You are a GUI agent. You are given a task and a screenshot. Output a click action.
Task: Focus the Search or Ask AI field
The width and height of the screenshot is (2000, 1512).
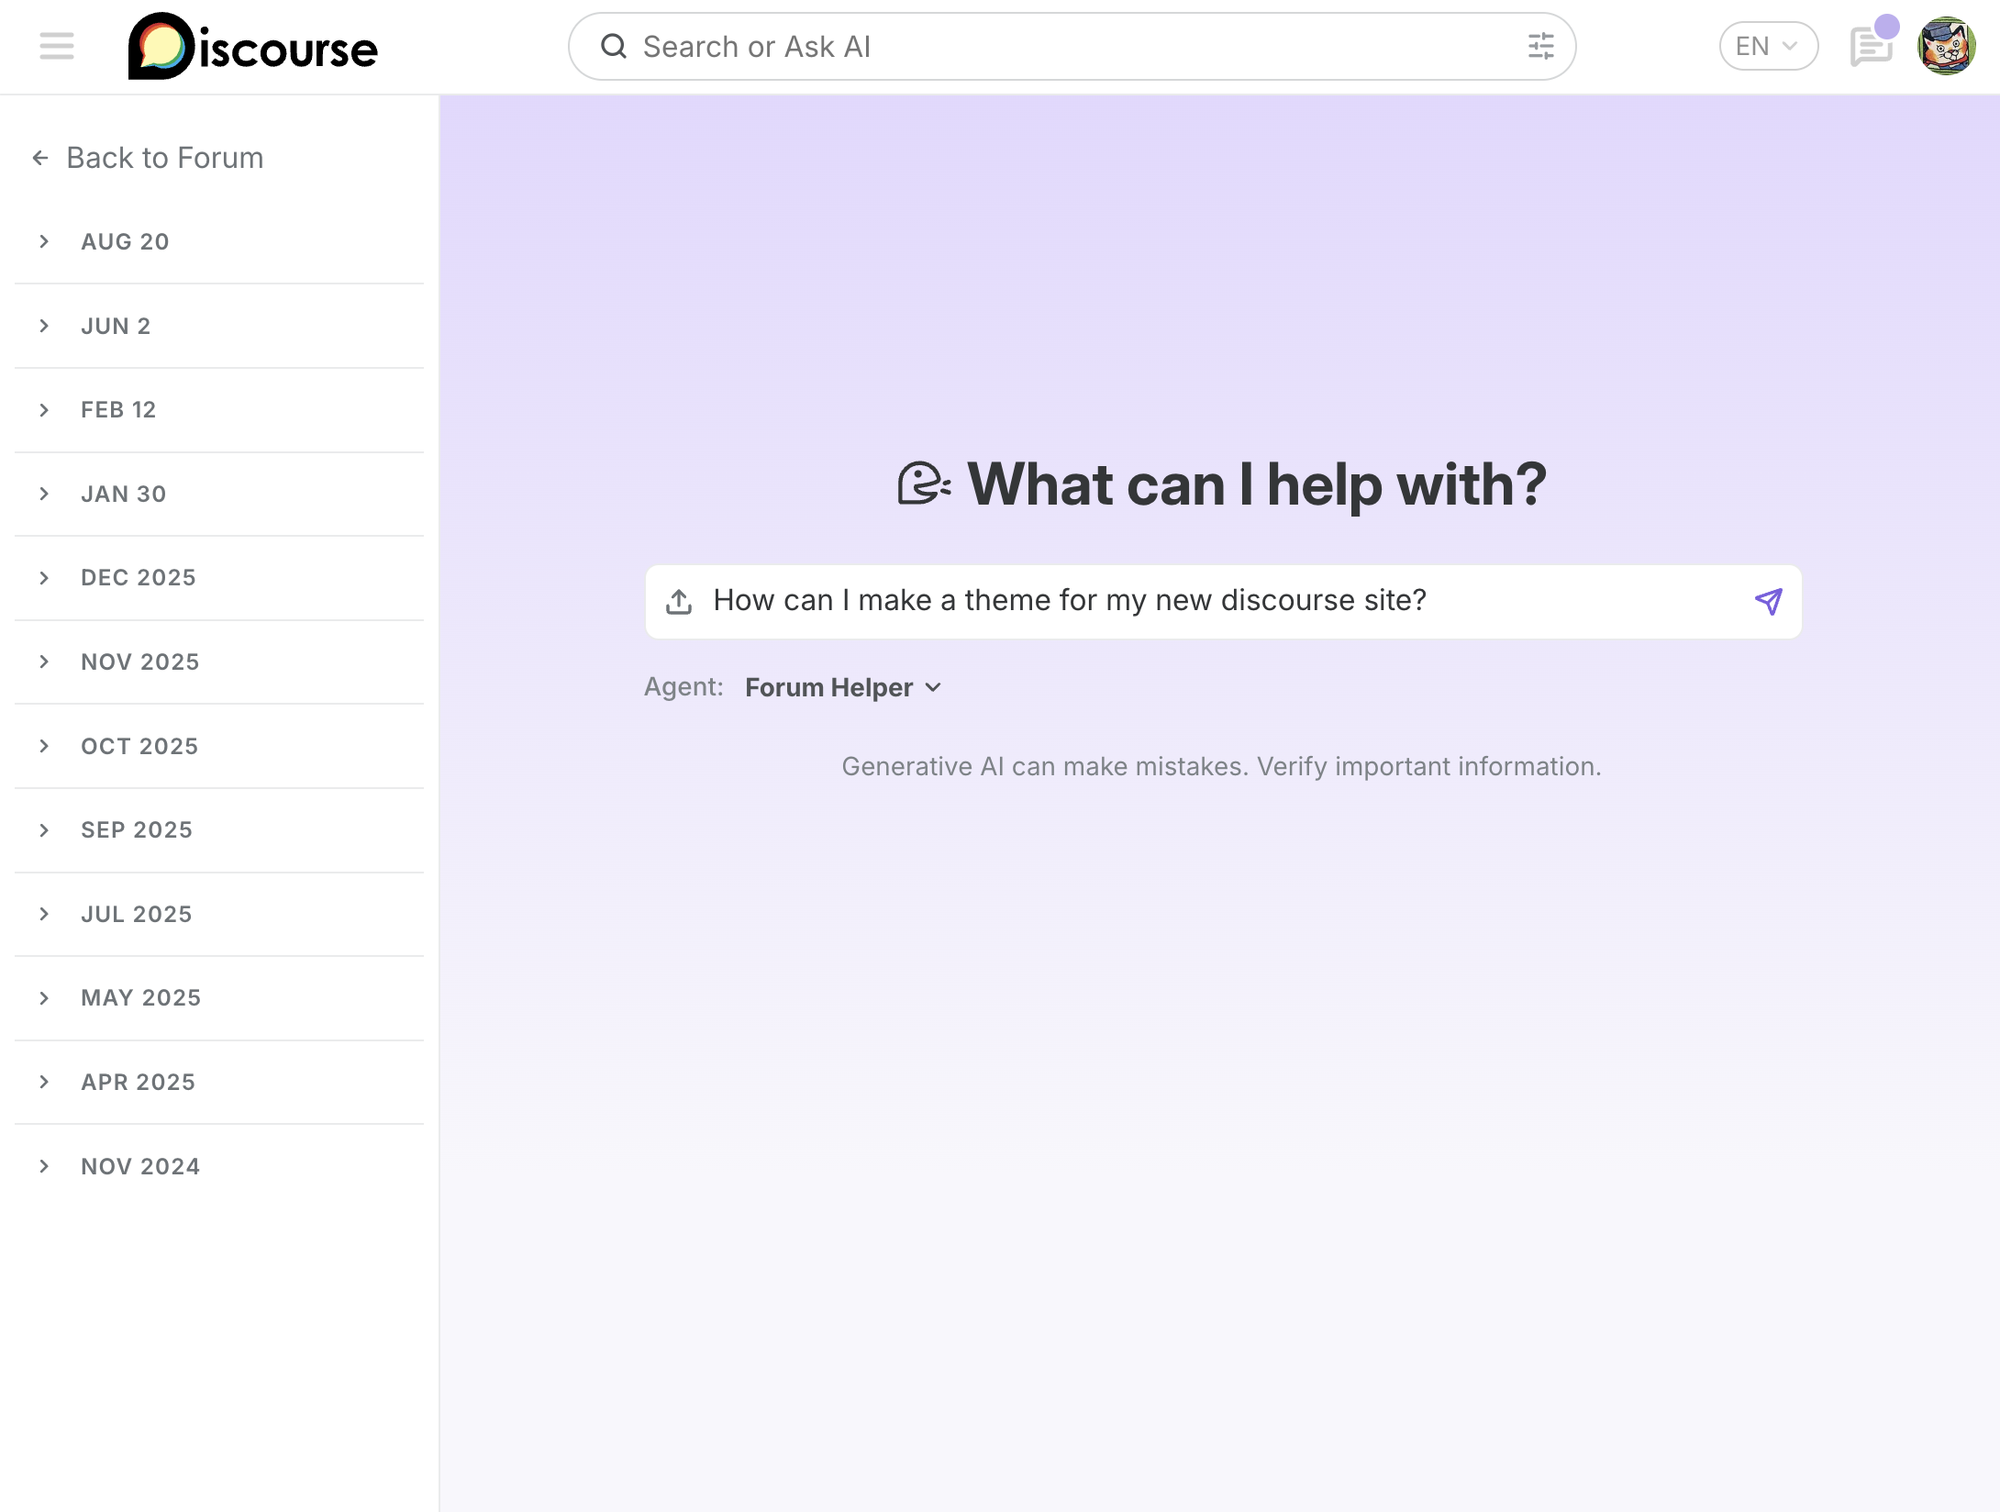pos(1072,46)
